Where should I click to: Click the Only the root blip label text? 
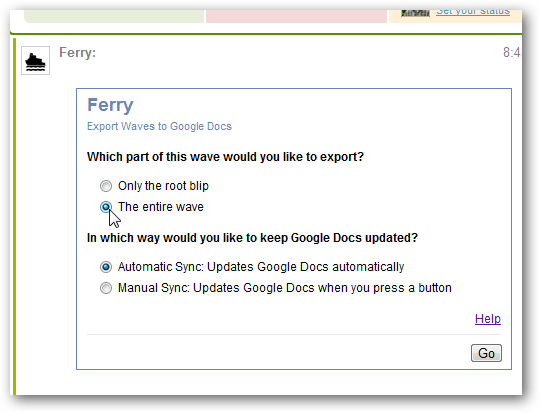tap(163, 186)
